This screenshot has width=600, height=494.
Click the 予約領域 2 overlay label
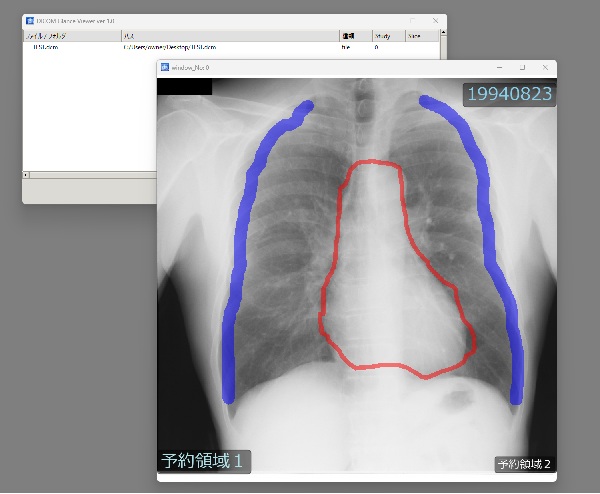coord(524,464)
